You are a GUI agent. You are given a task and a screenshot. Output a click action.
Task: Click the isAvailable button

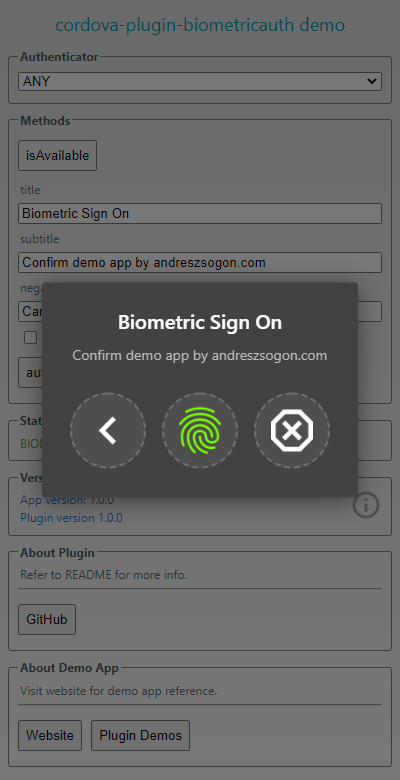click(58, 156)
